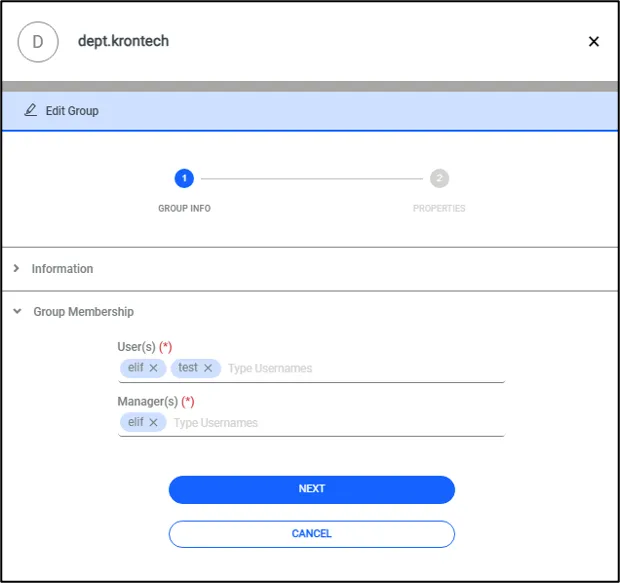
Task: Select the GROUP INFO step label
Action: click(184, 209)
